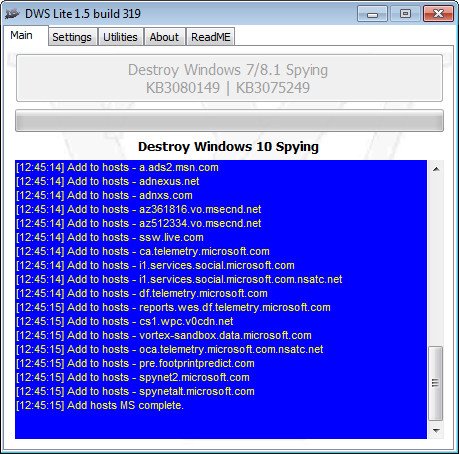This screenshot has width=459, height=454.
Task: Minimize the DWS Lite window
Action: pos(372,14)
